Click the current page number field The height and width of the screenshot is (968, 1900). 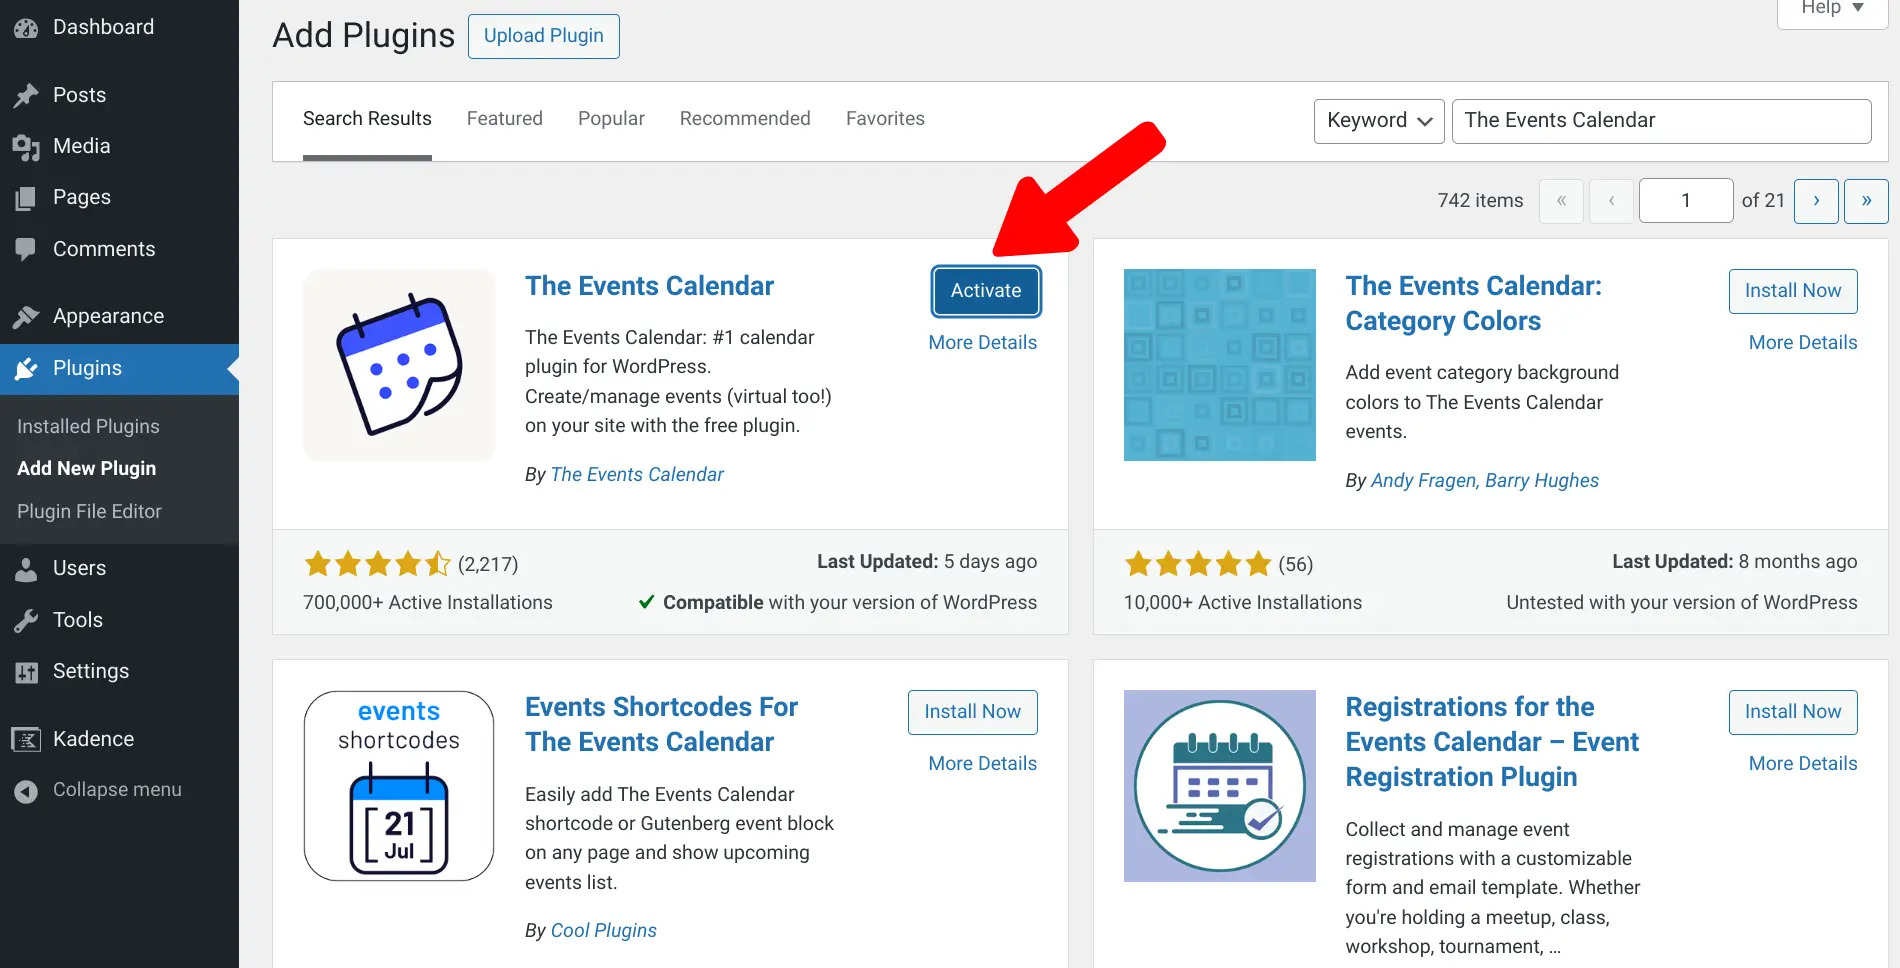tap(1685, 201)
